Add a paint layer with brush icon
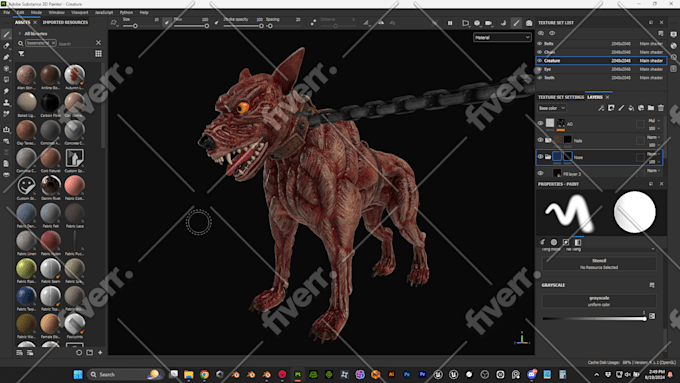The image size is (680, 383). click(621, 108)
